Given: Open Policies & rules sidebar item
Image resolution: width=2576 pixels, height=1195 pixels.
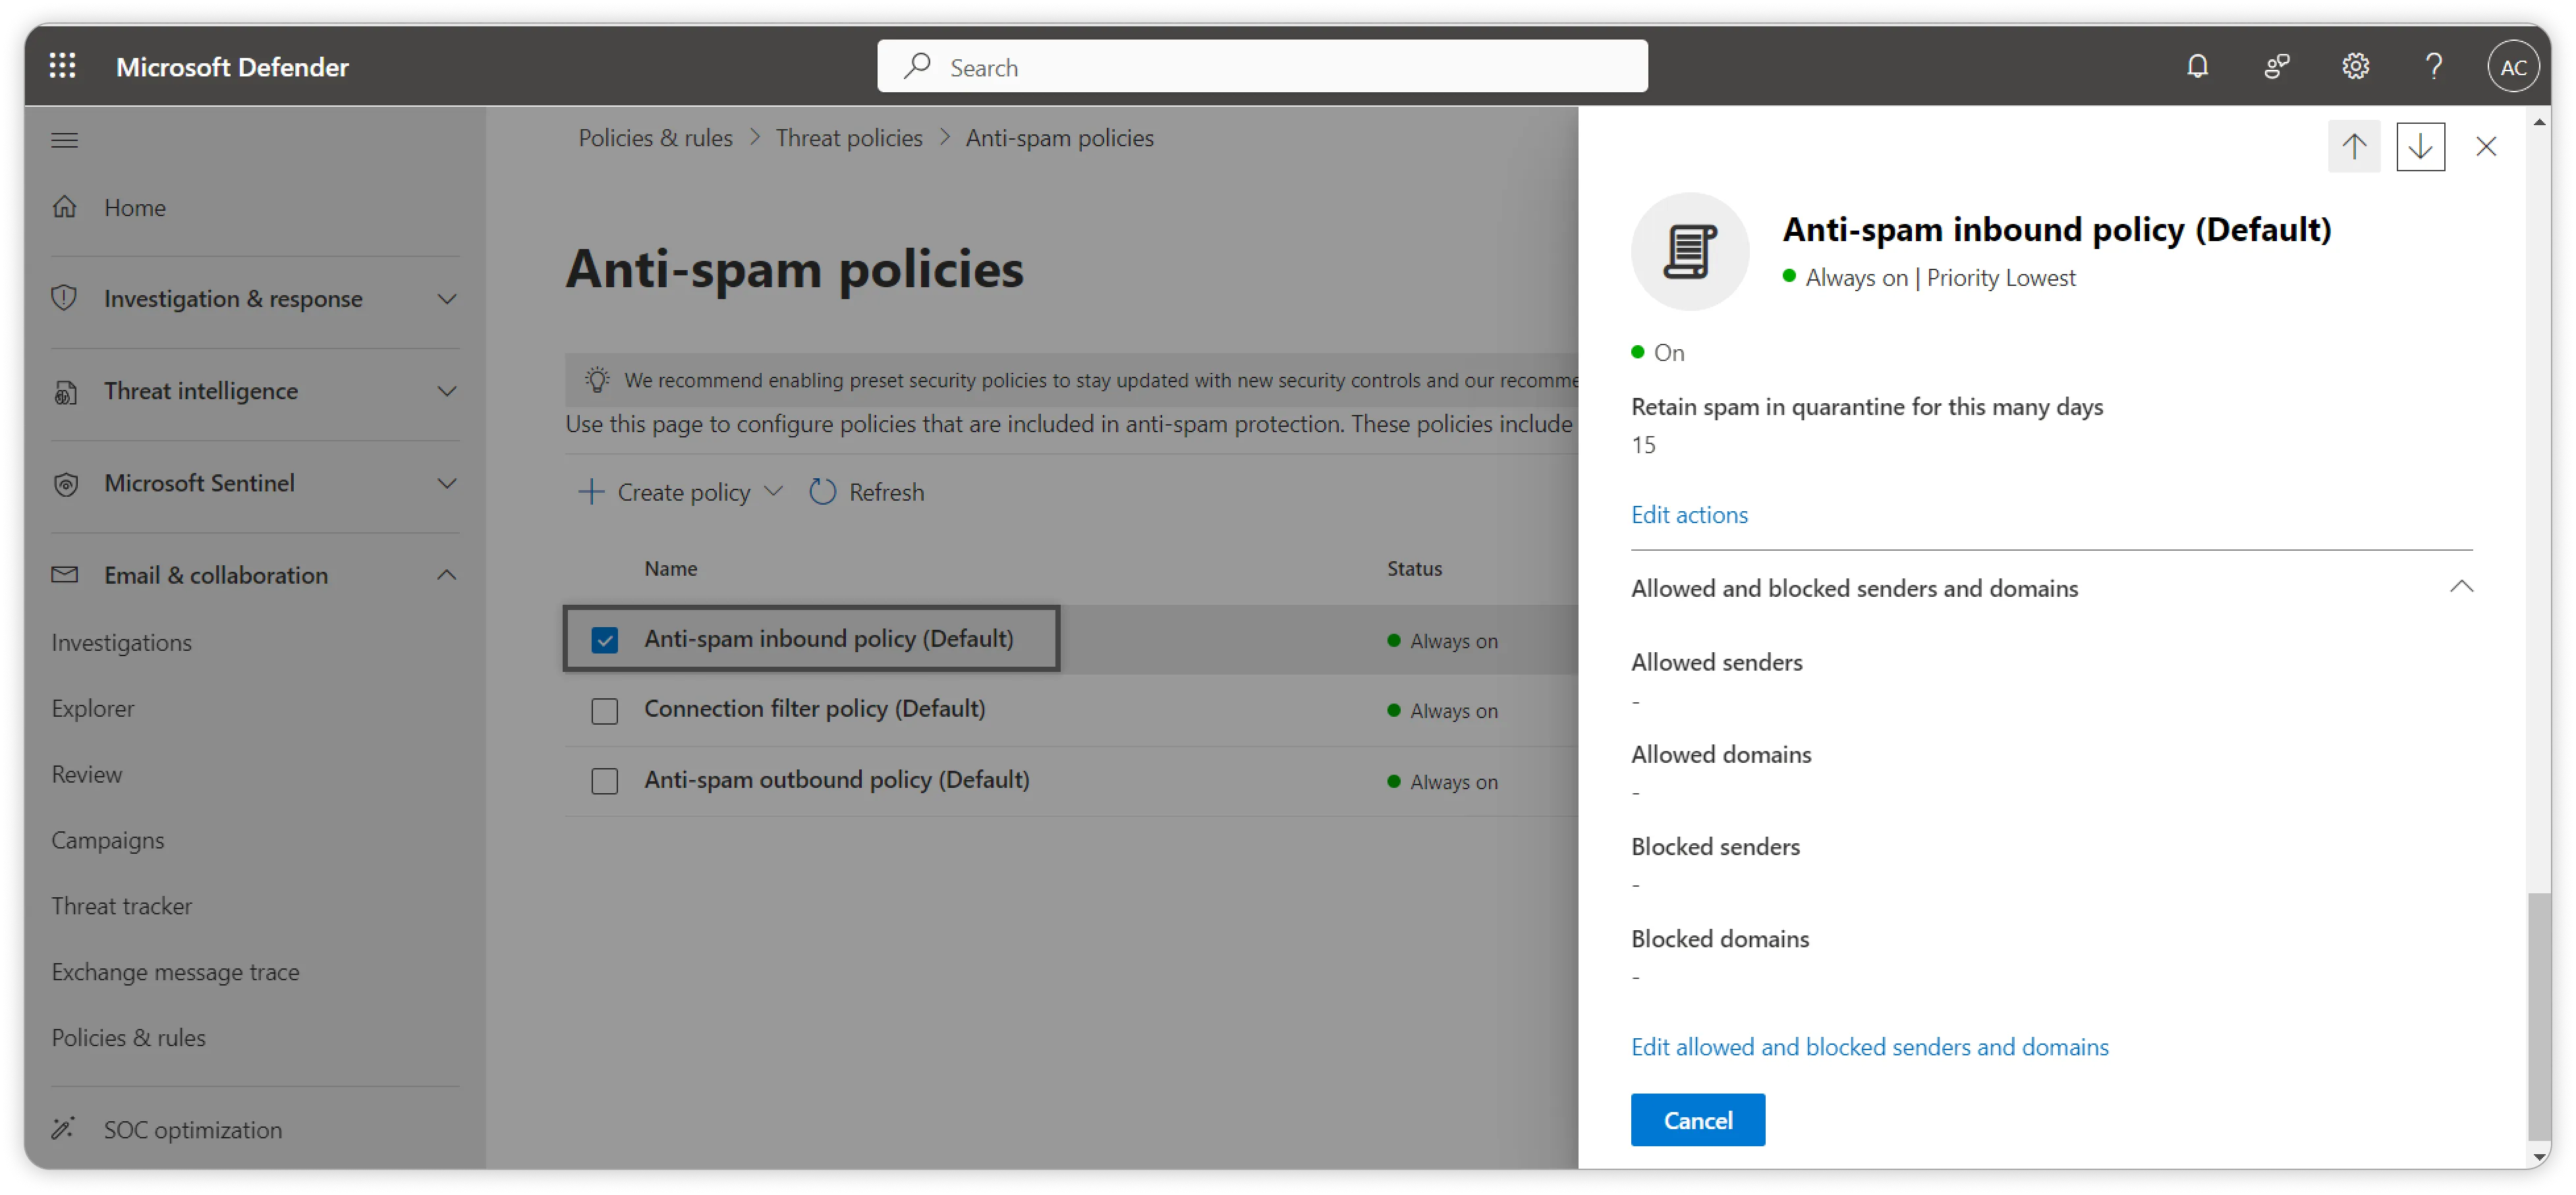Looking at the screenshot, I should point(128,1038).
